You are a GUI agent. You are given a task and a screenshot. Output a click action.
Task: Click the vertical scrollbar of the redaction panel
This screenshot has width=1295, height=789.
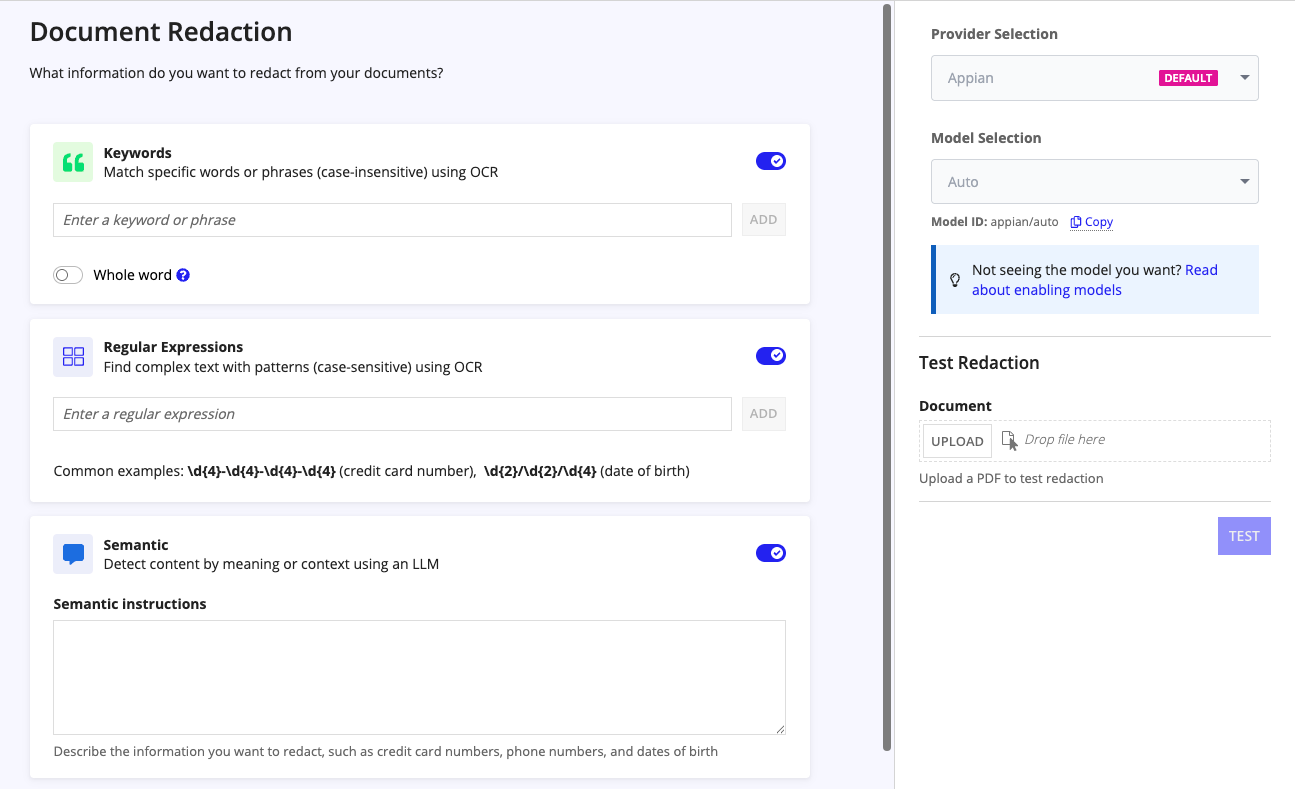887,378
